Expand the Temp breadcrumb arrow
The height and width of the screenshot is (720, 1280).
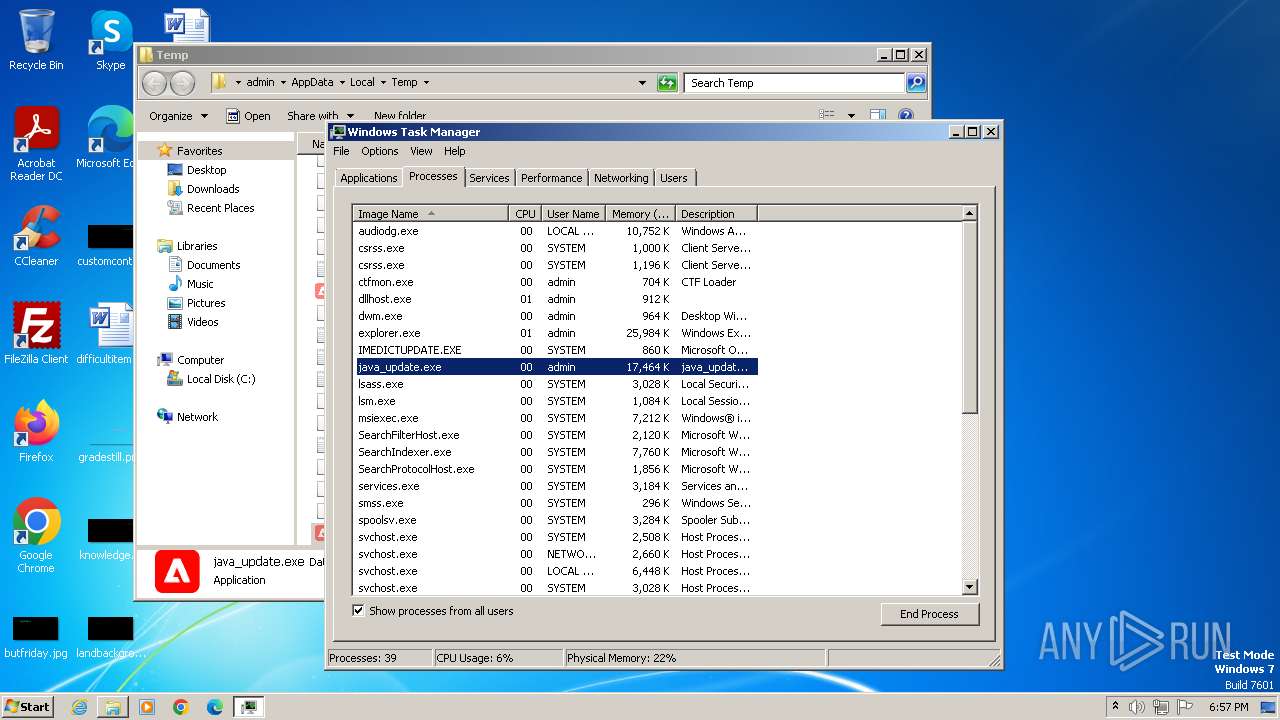(426, 83)
